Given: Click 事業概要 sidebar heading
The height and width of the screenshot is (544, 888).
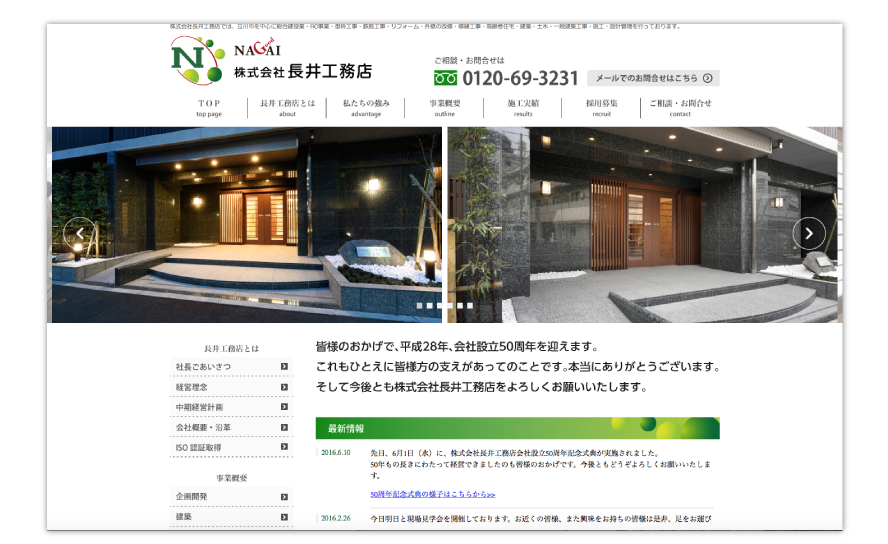Looking at the screenshot, I should 231,478.
